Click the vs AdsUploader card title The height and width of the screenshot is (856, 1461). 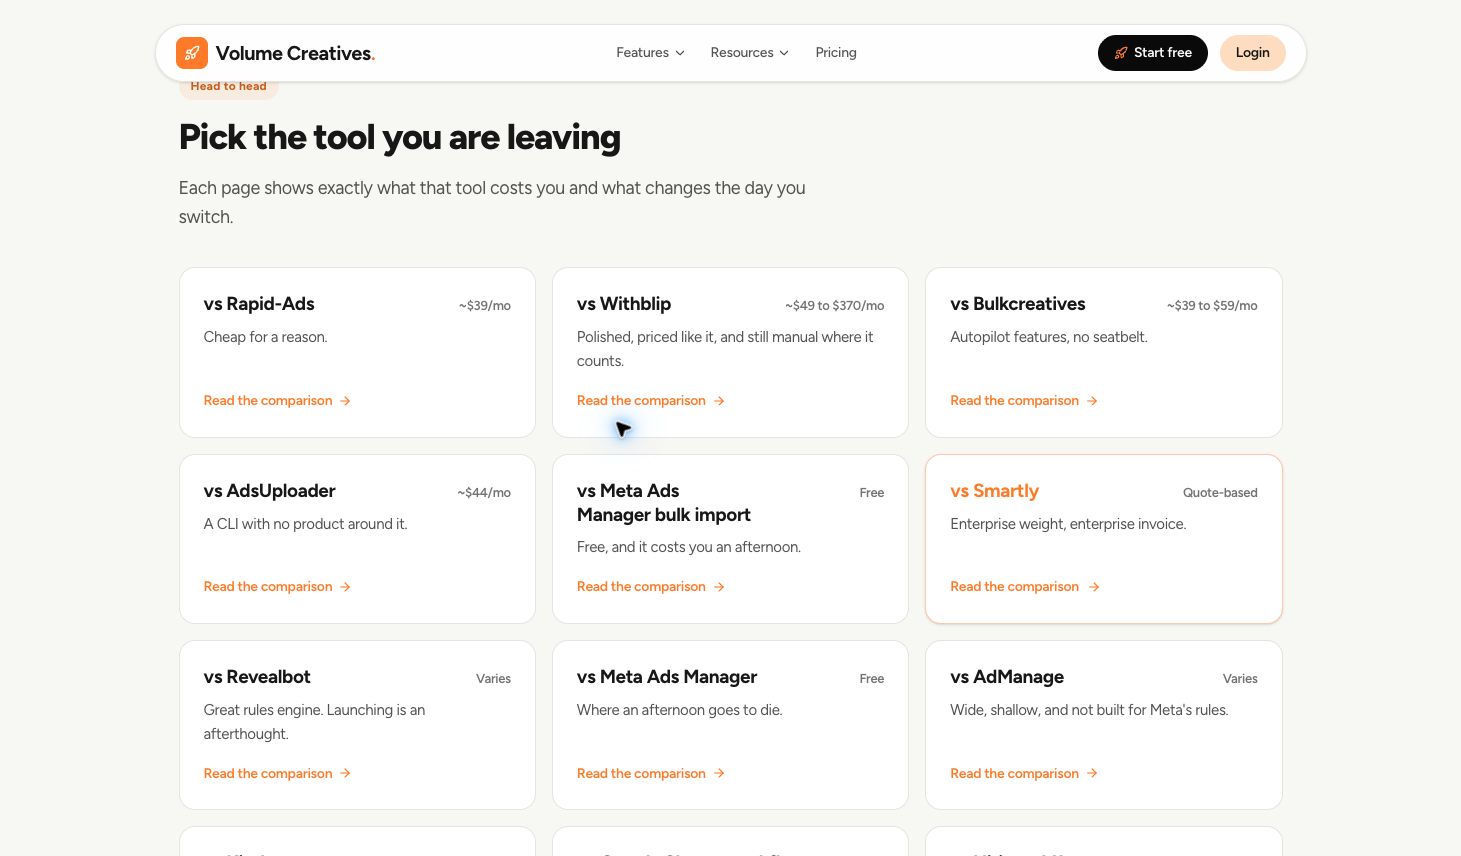pyautogui.click(x=270, y=491)
